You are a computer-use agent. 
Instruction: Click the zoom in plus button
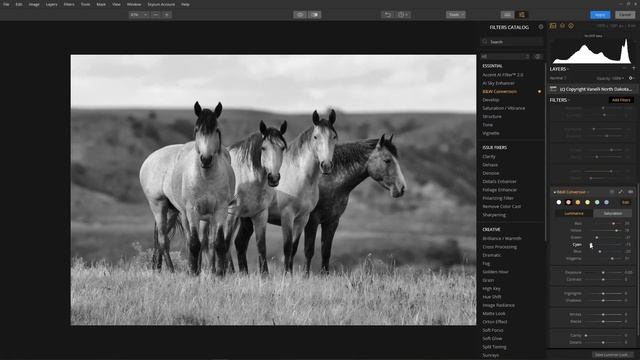coord(167,15)
